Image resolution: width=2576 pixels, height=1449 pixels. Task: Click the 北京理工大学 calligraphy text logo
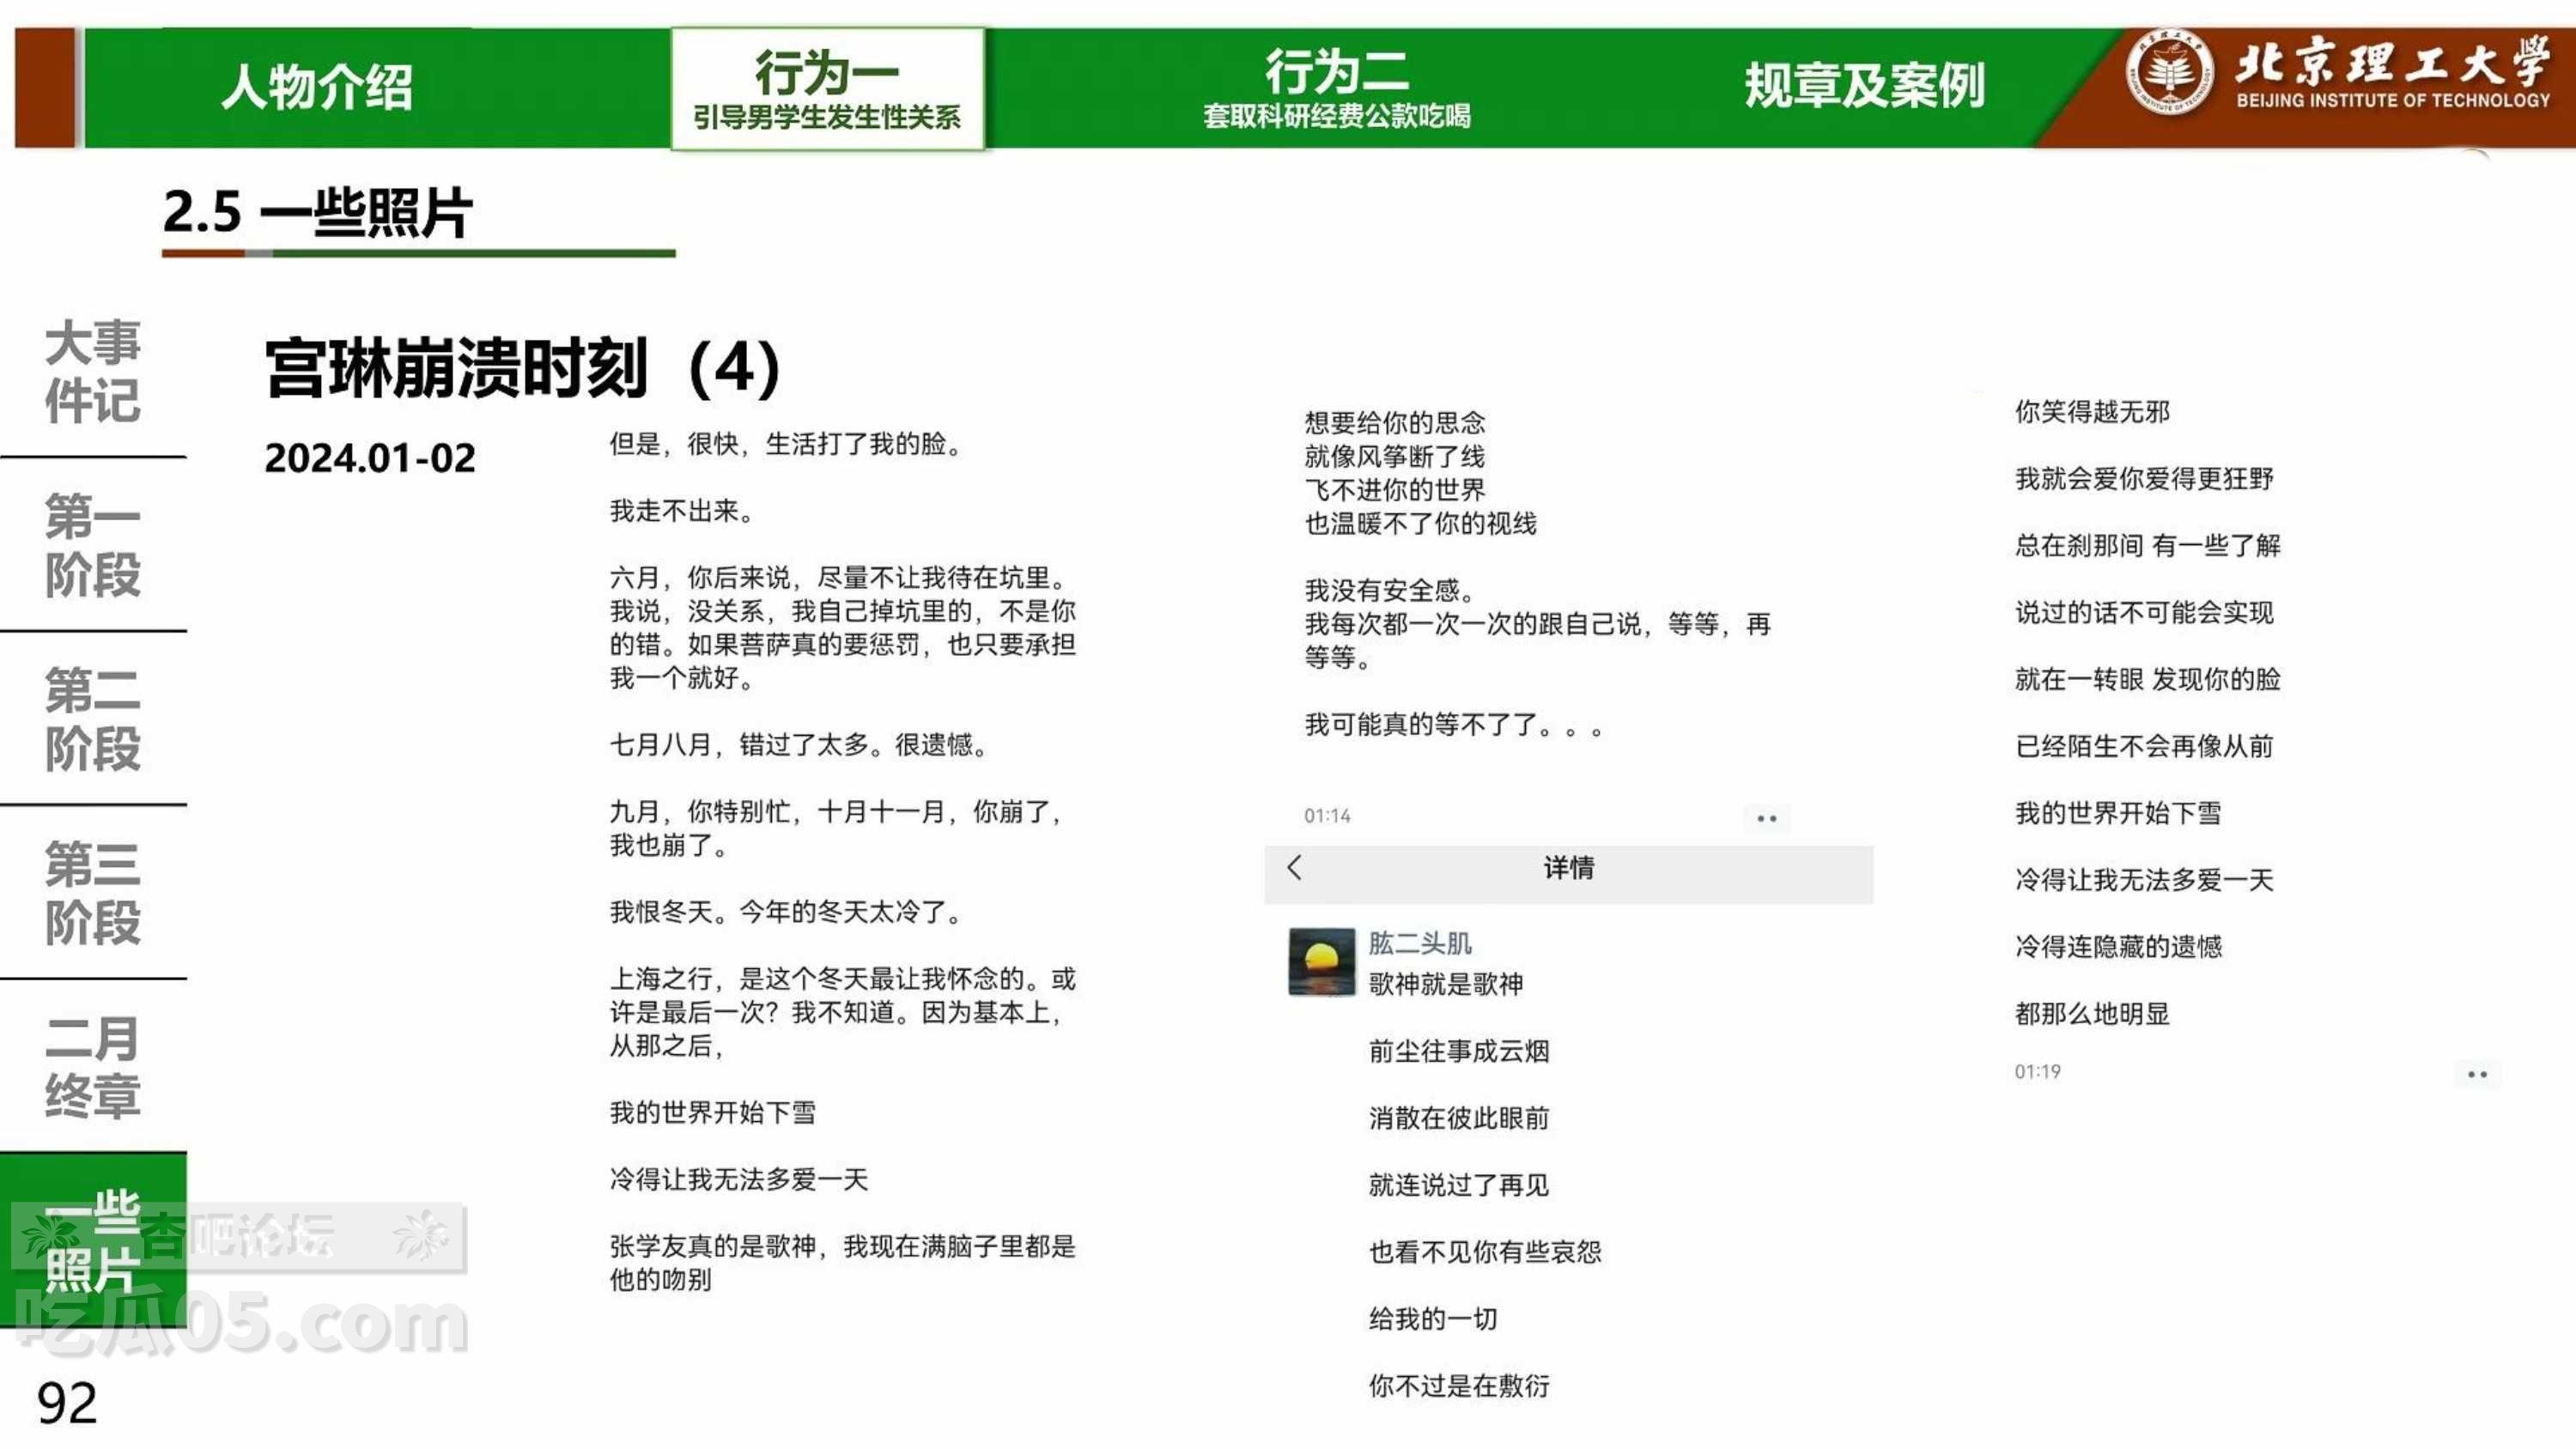pyautogui.click(x=2391, y=62)
